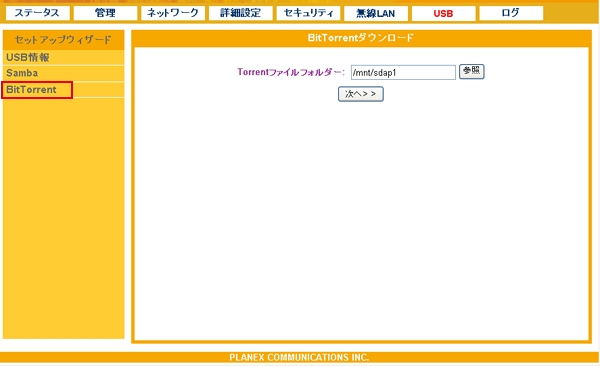The width and height of the screenshot is (600, 366).
Task: Click the red USB tab
Action: coord(443,13)
